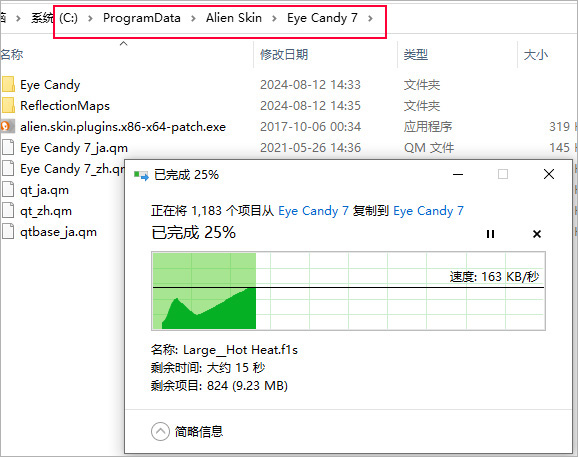Select the qtbase_ja.qm file icon
Image resolution: width=578 pixels, height=457 pixels.
[8, 231]
